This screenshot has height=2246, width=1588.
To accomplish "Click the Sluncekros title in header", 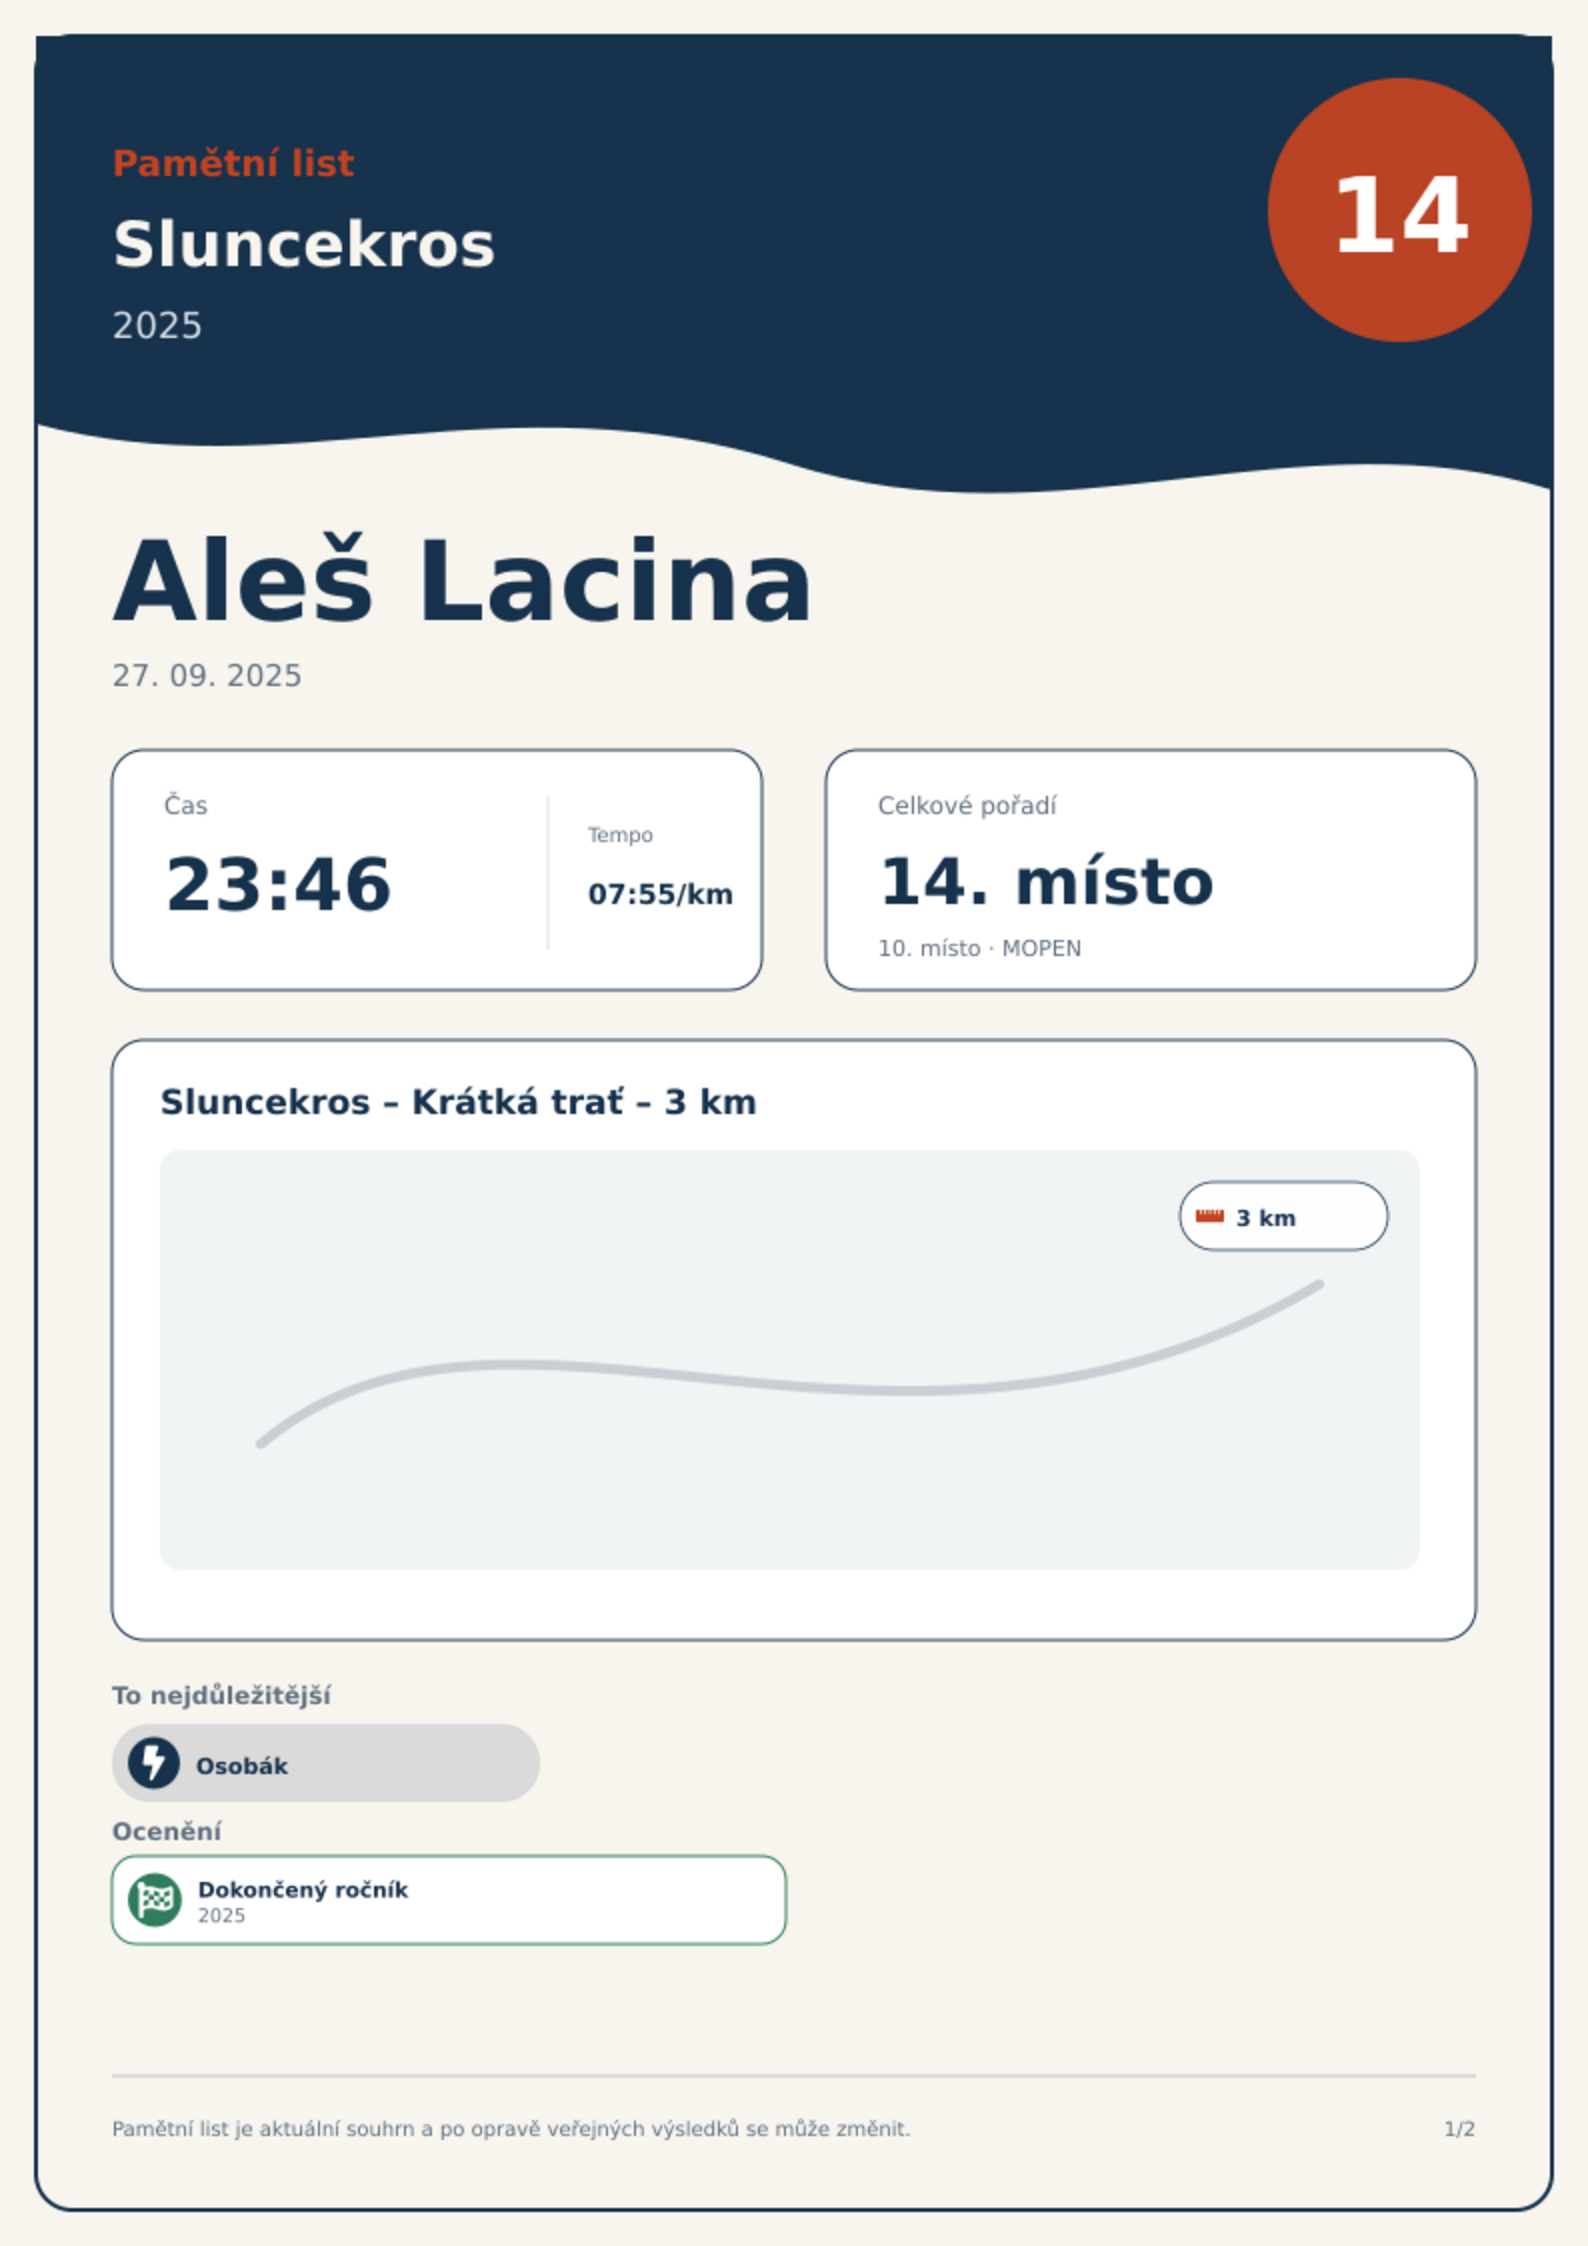I will point(304,244).
